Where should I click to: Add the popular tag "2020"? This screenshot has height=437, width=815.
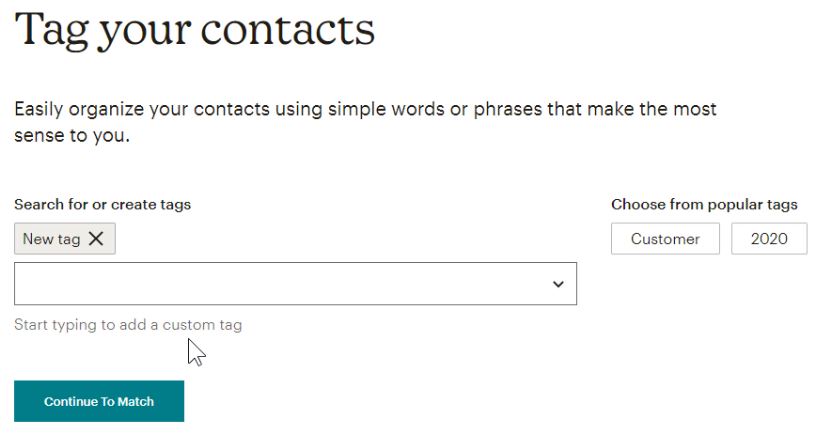(x=769, y=239)
